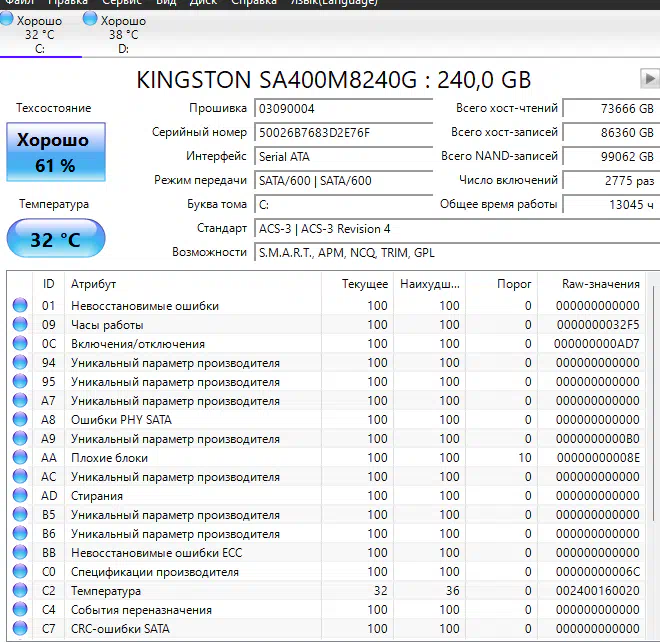Click power-on hours value 13045 ч

tap(611, 205)
